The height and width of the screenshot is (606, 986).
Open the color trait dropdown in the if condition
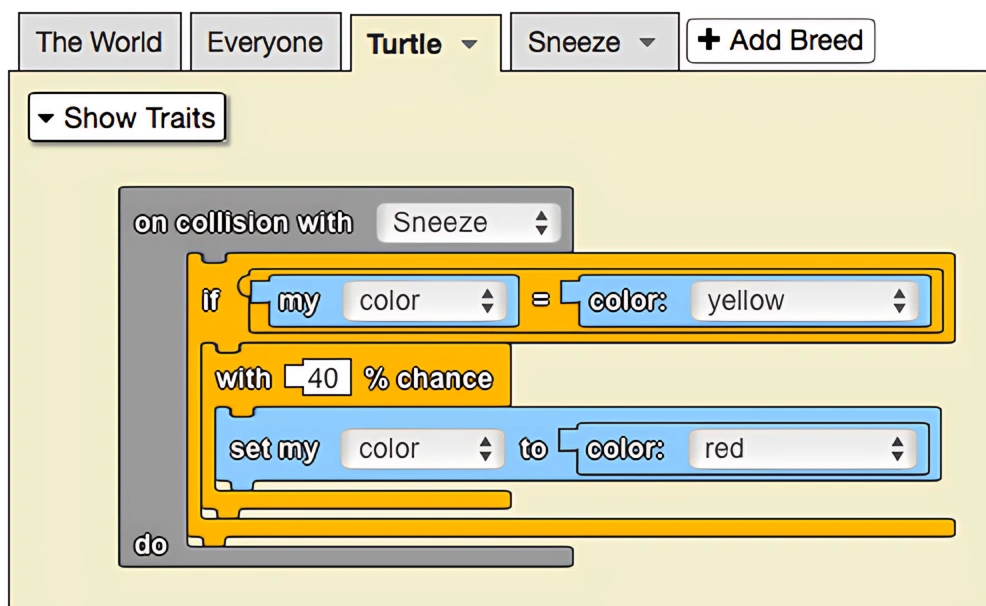tap(426, 301)
